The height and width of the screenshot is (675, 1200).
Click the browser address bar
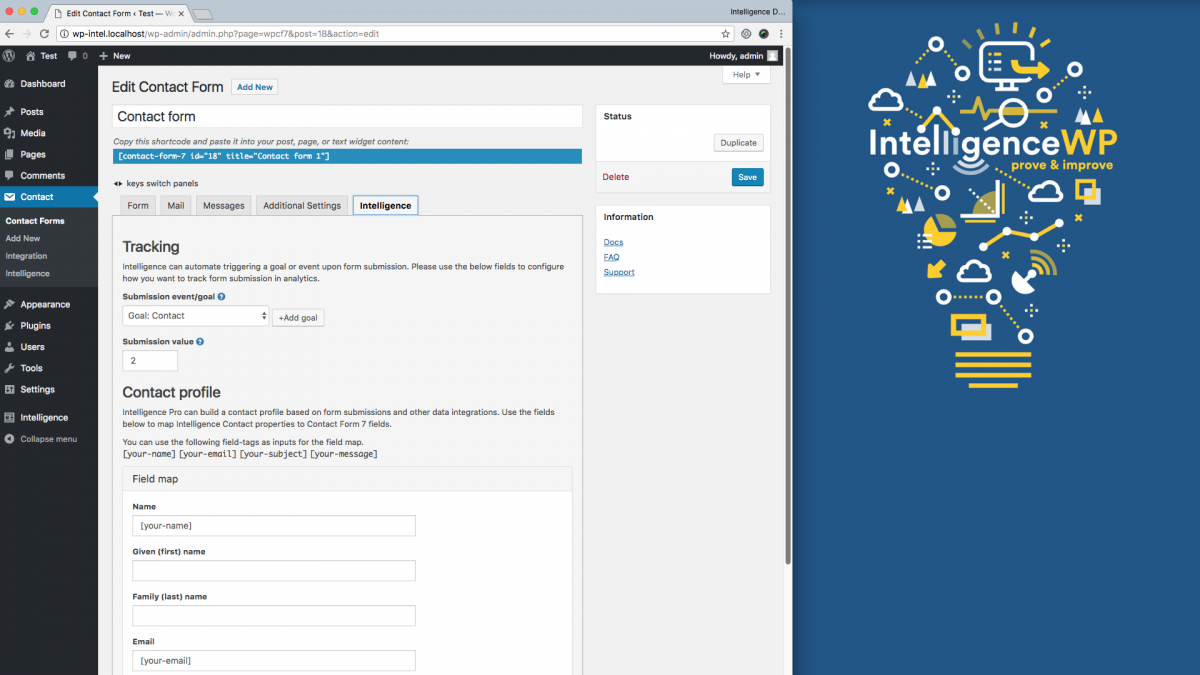pyautogui.click(x=395, y=33)
